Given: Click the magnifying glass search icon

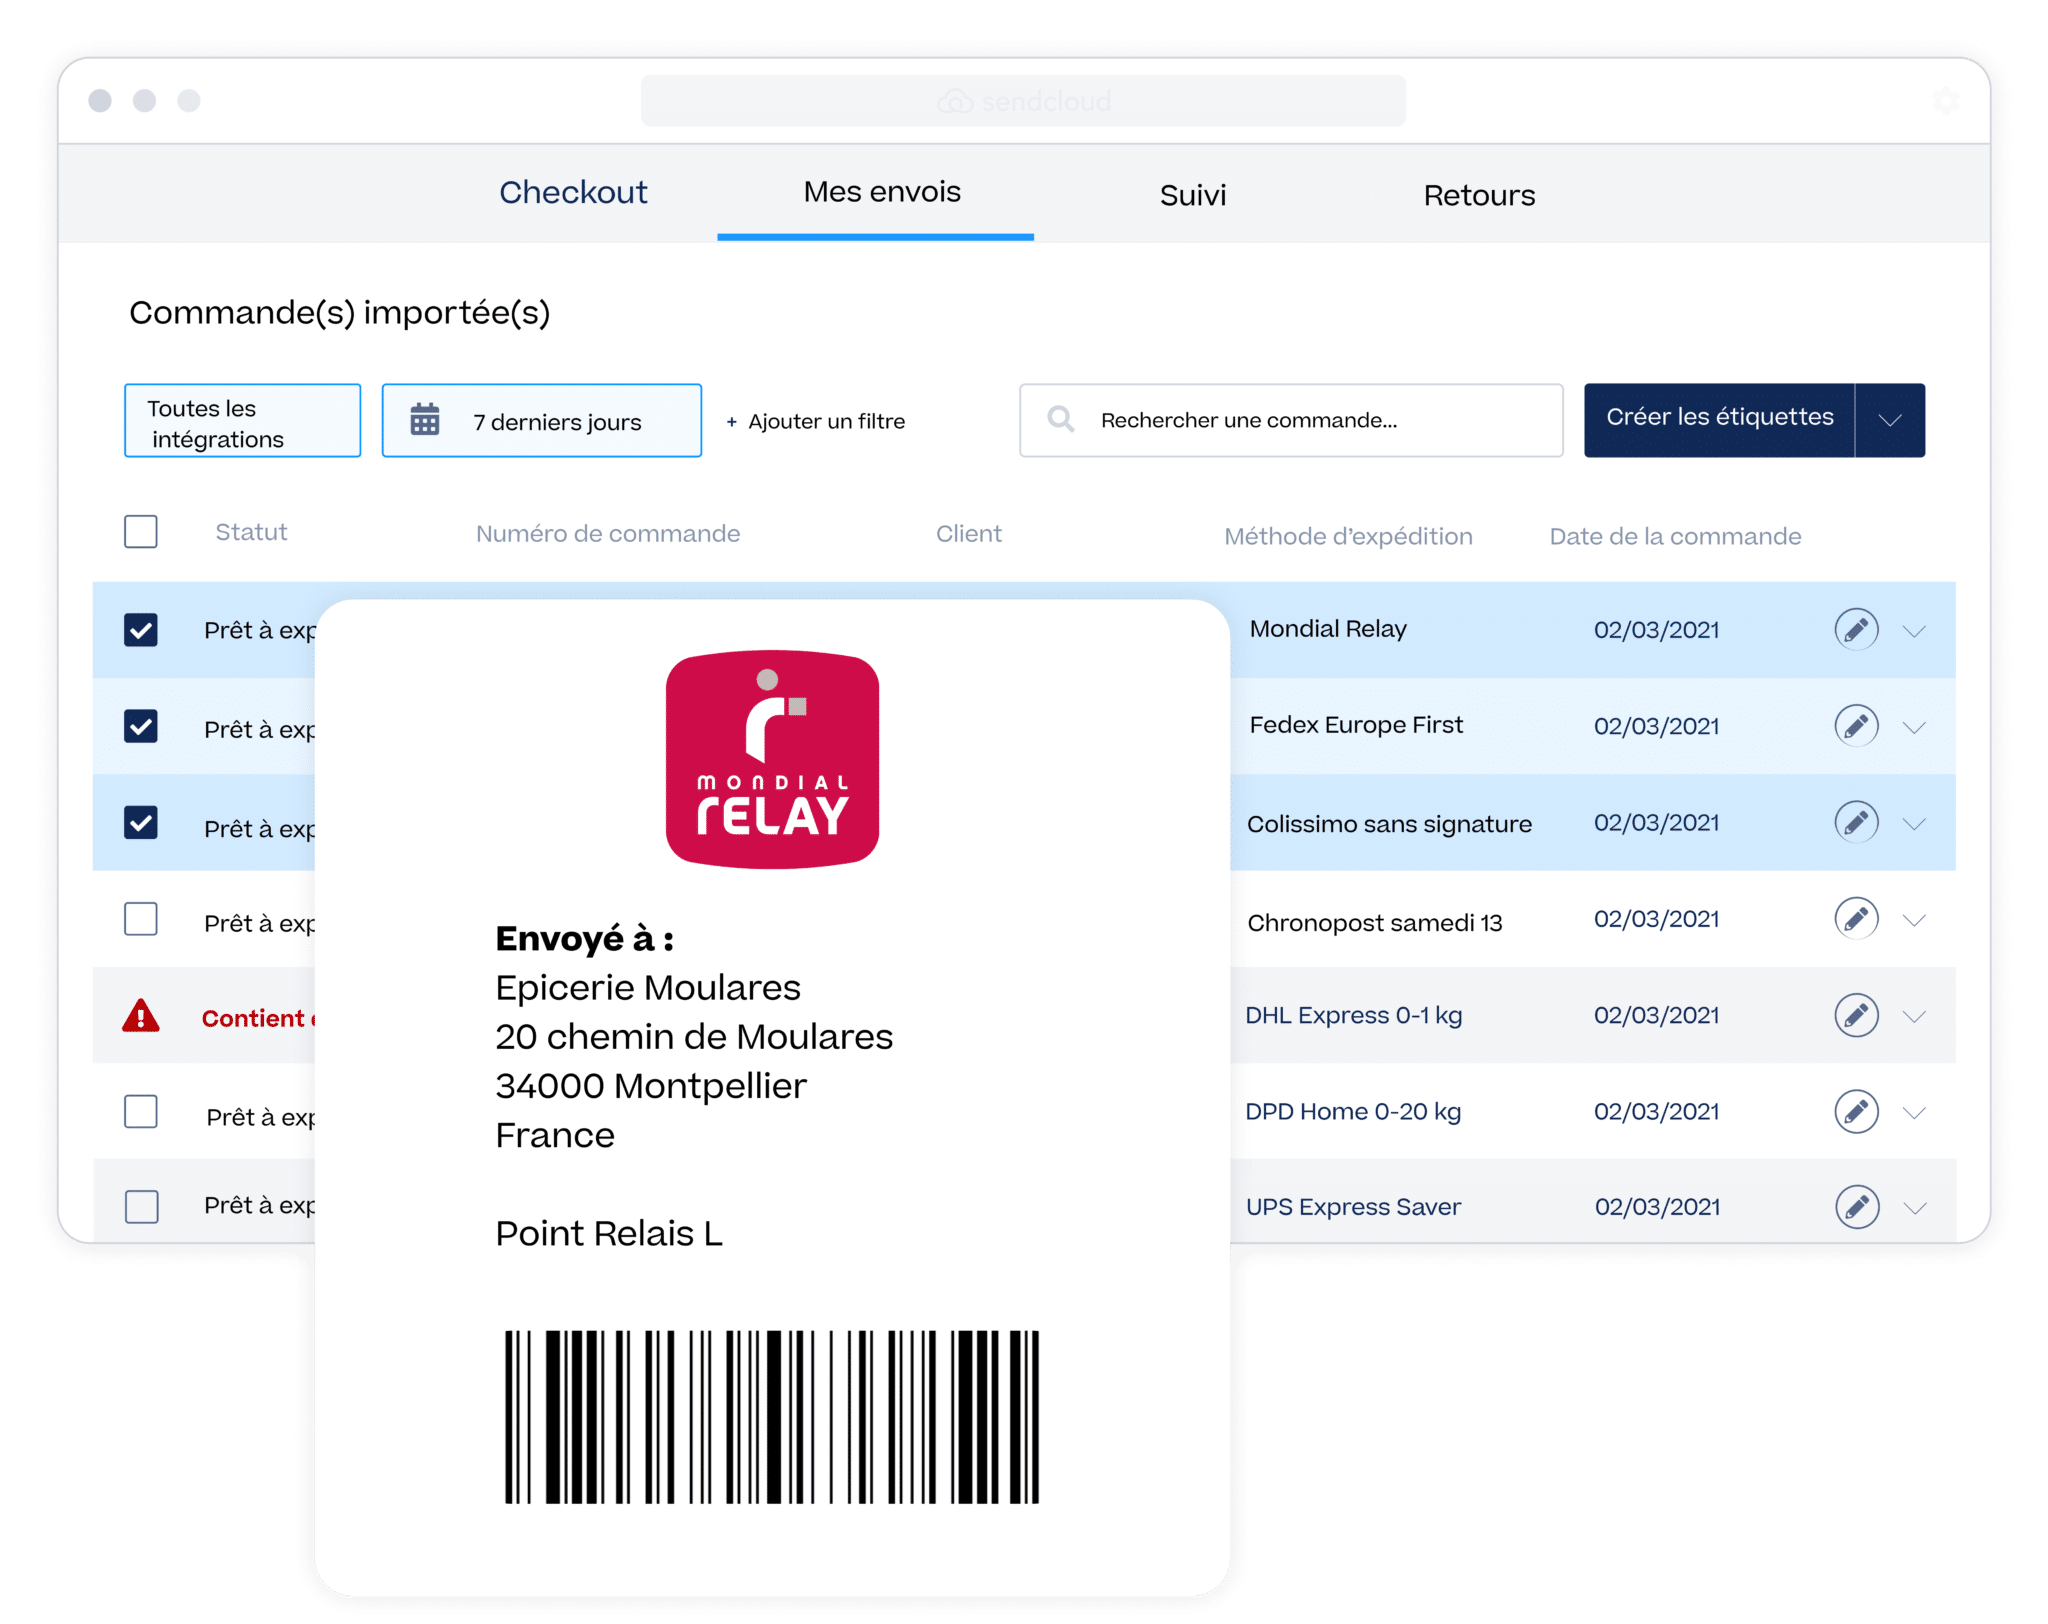Looking at the screenshot, I should point(1061,419).
